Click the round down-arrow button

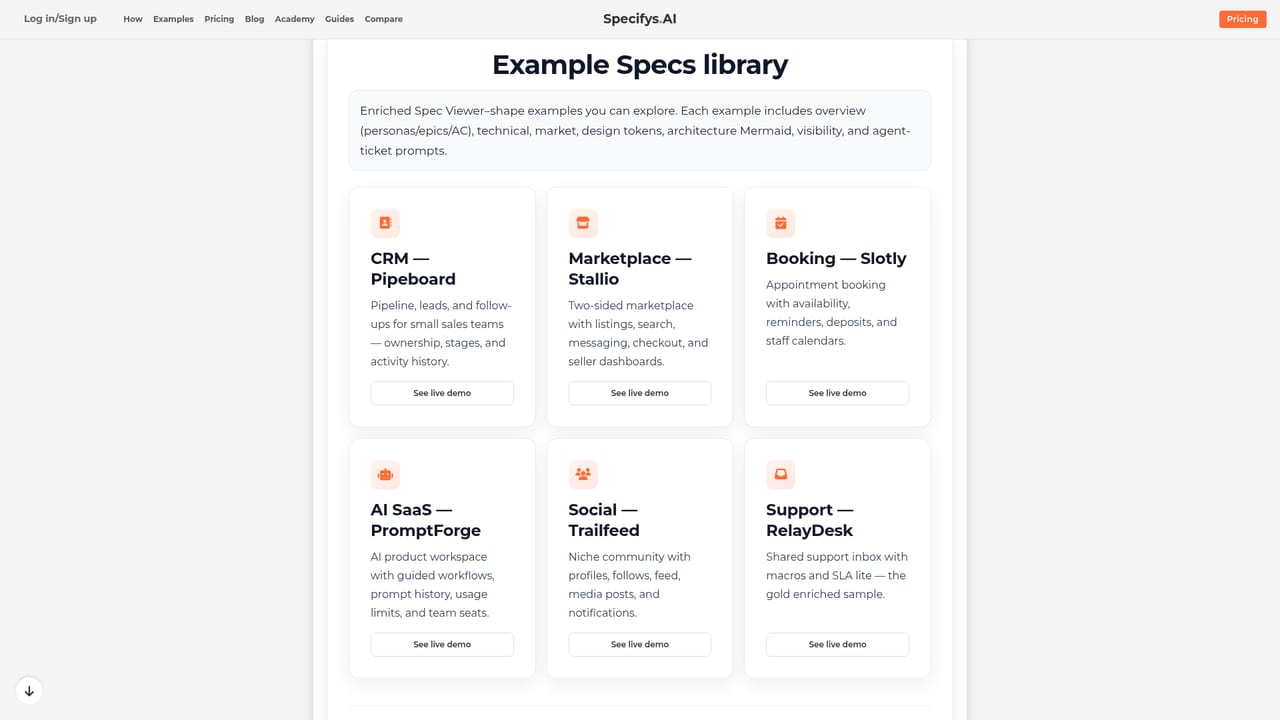click(29, 691)
